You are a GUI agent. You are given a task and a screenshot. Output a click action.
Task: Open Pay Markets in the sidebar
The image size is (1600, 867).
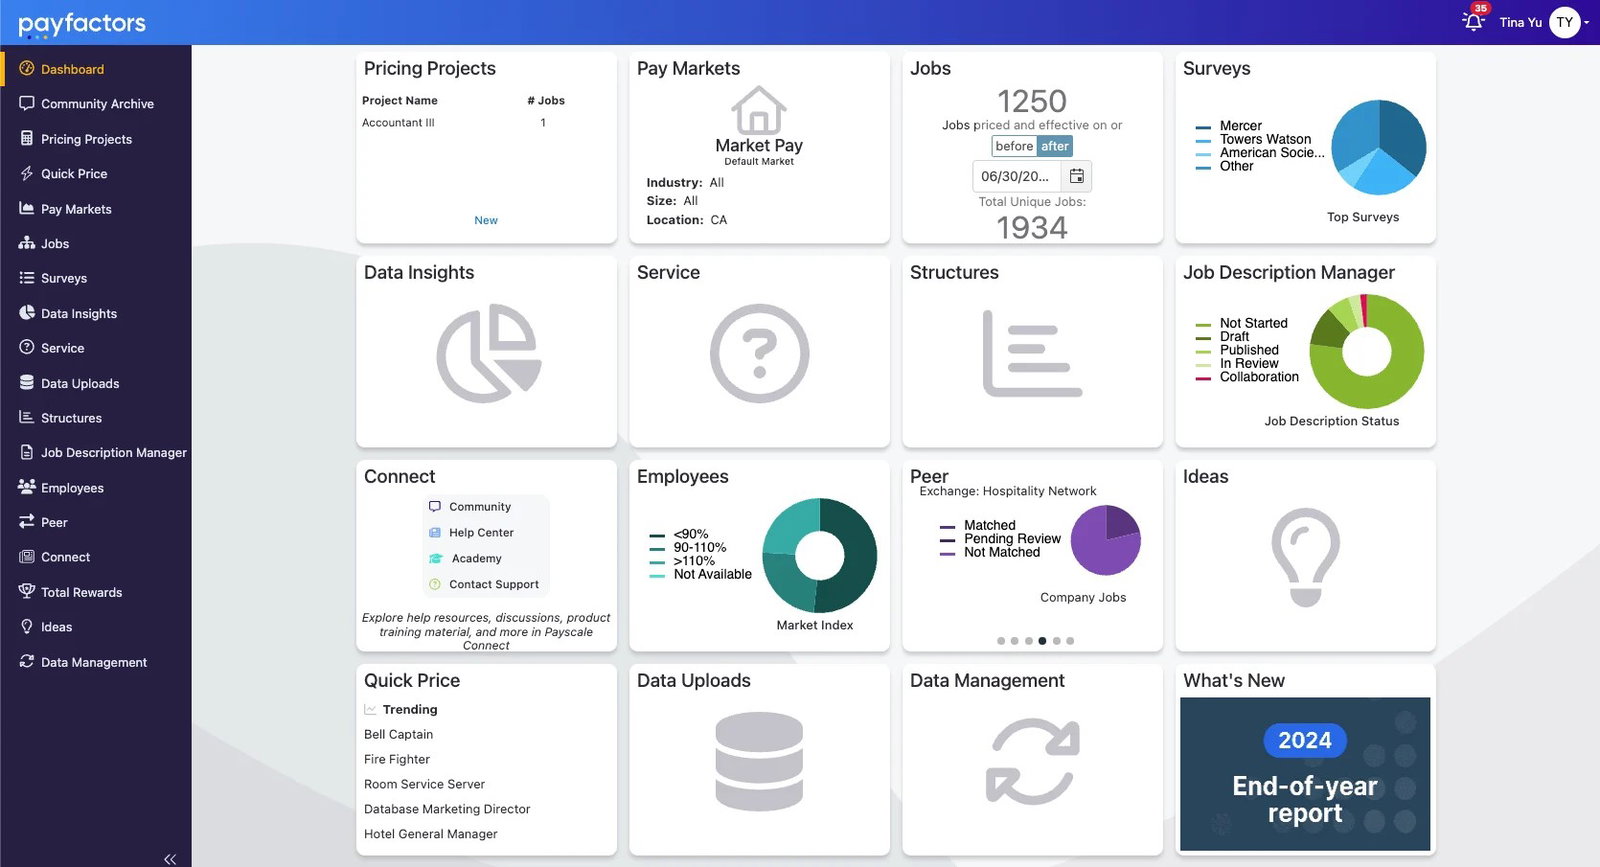click(x=96, y=209)
